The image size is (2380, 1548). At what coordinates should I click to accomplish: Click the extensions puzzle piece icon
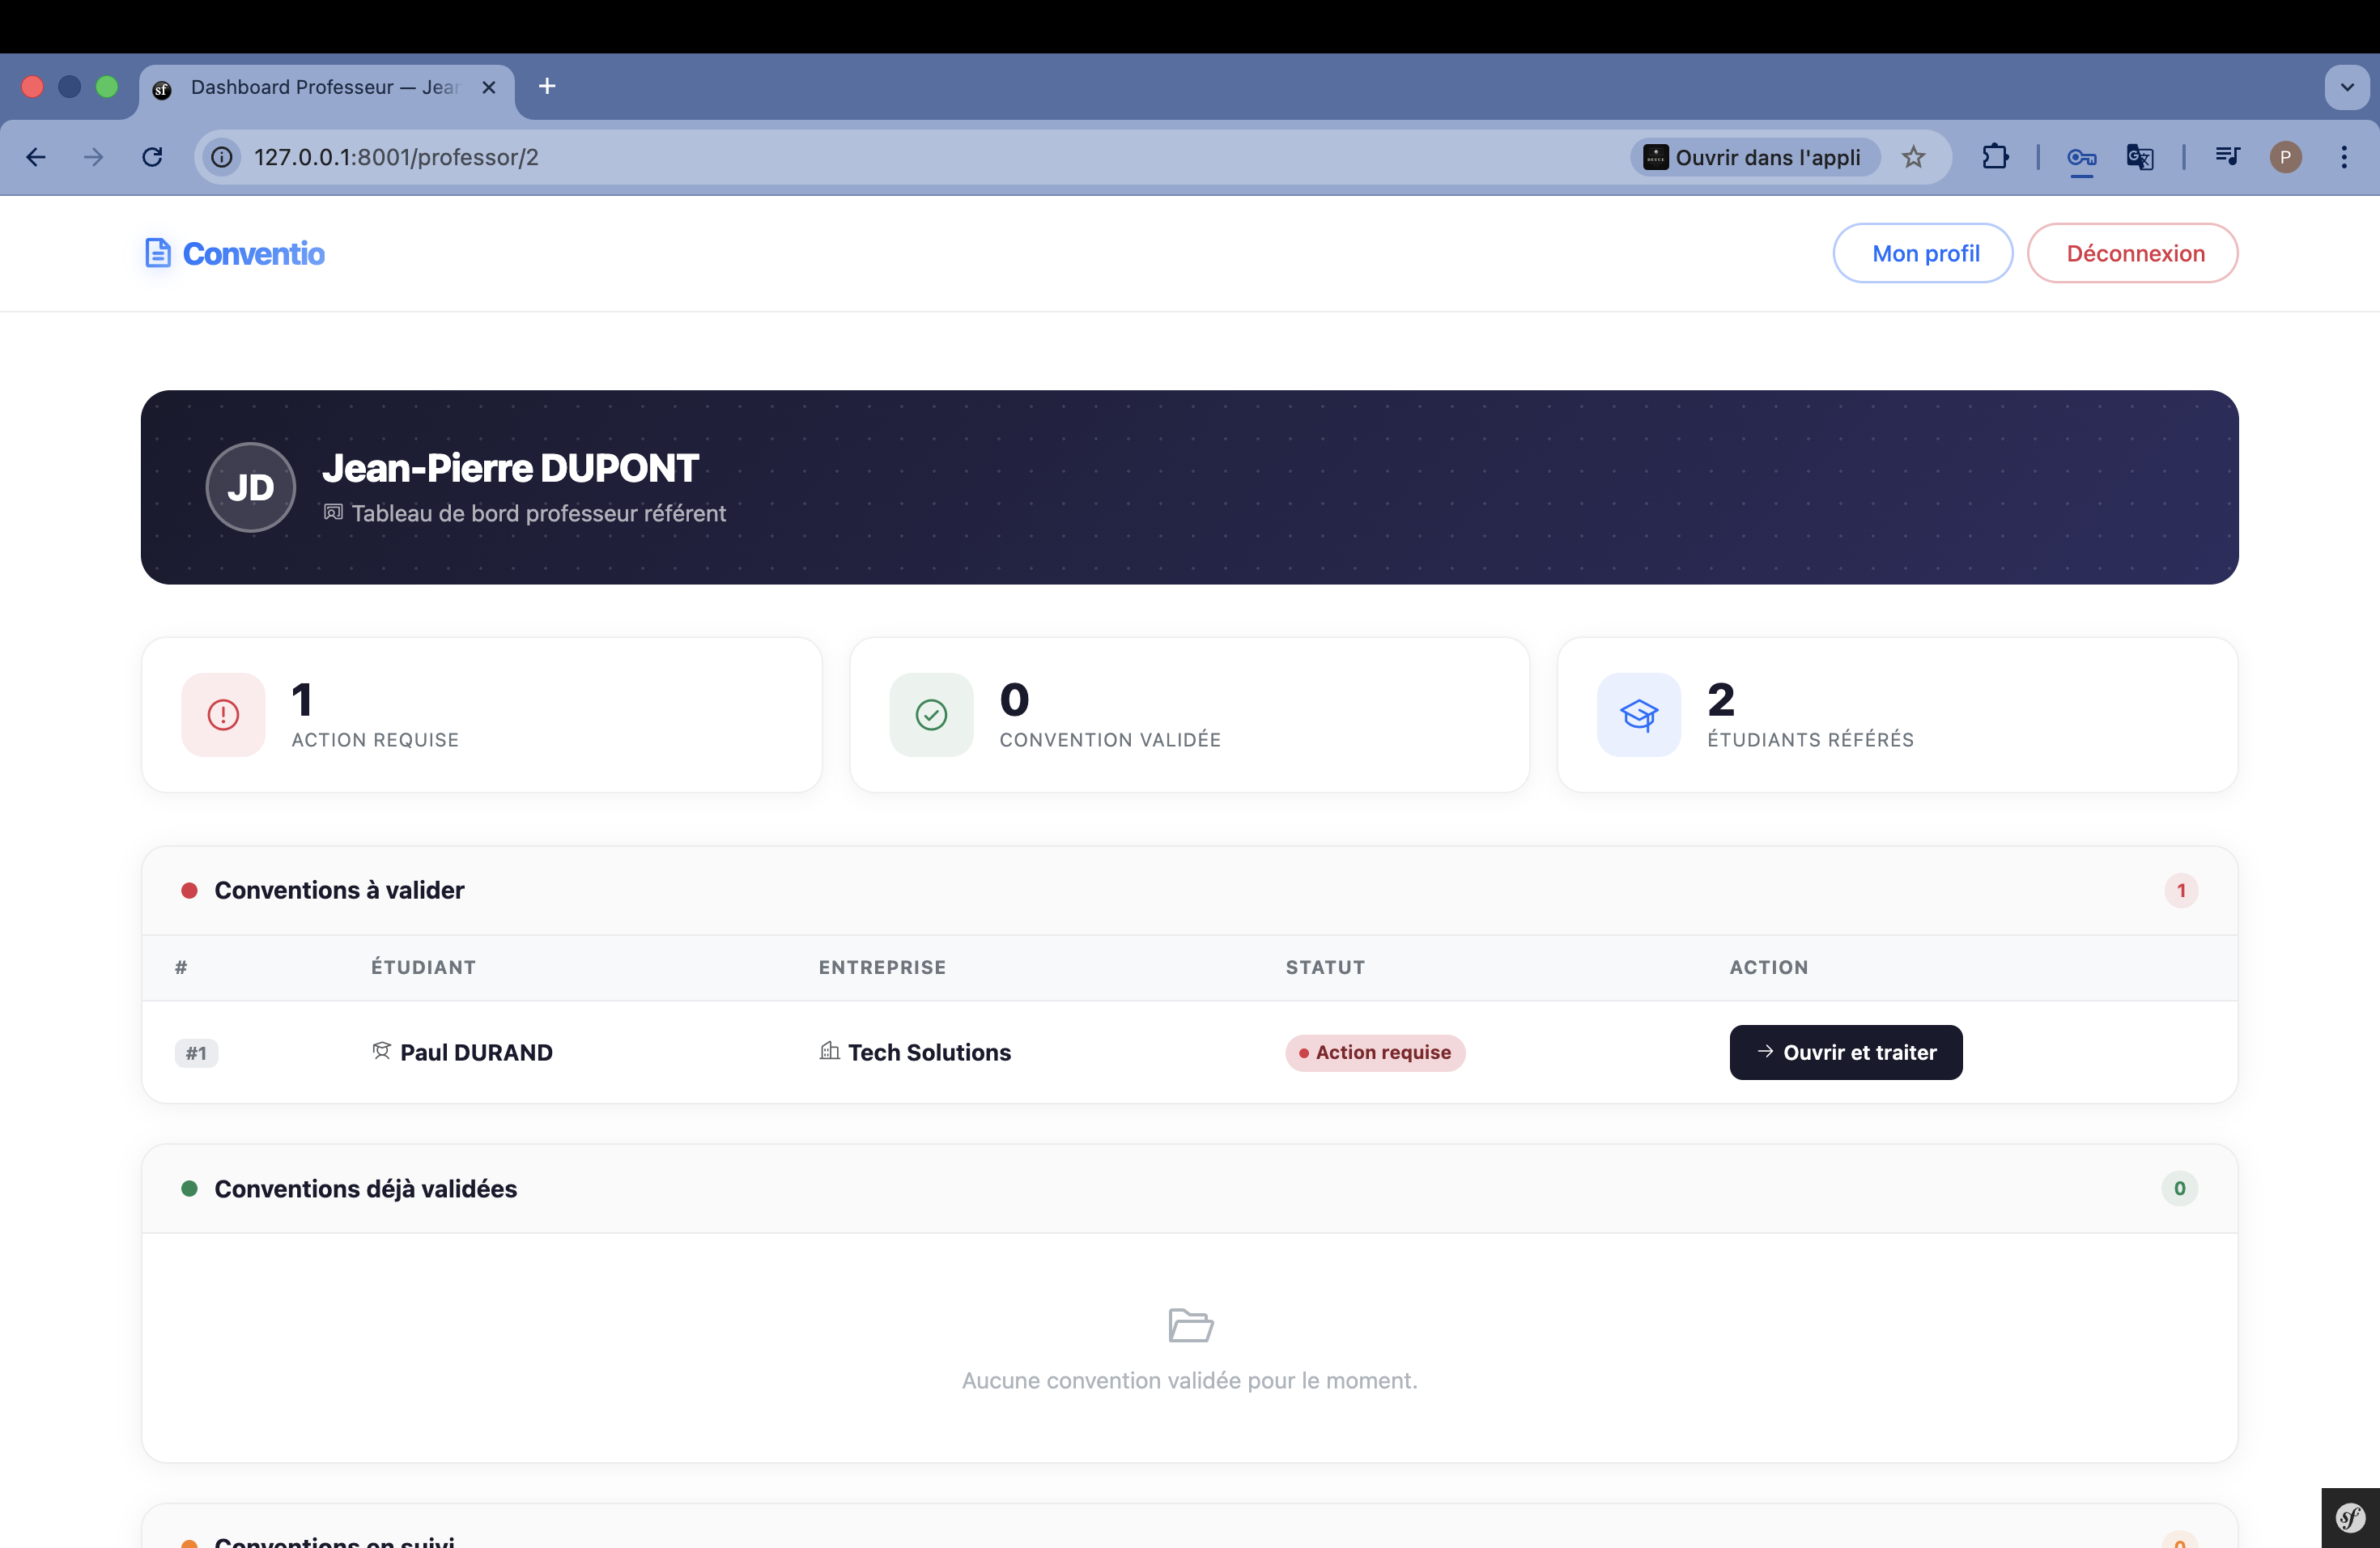pyautogui.click(x=1996, y=157)
